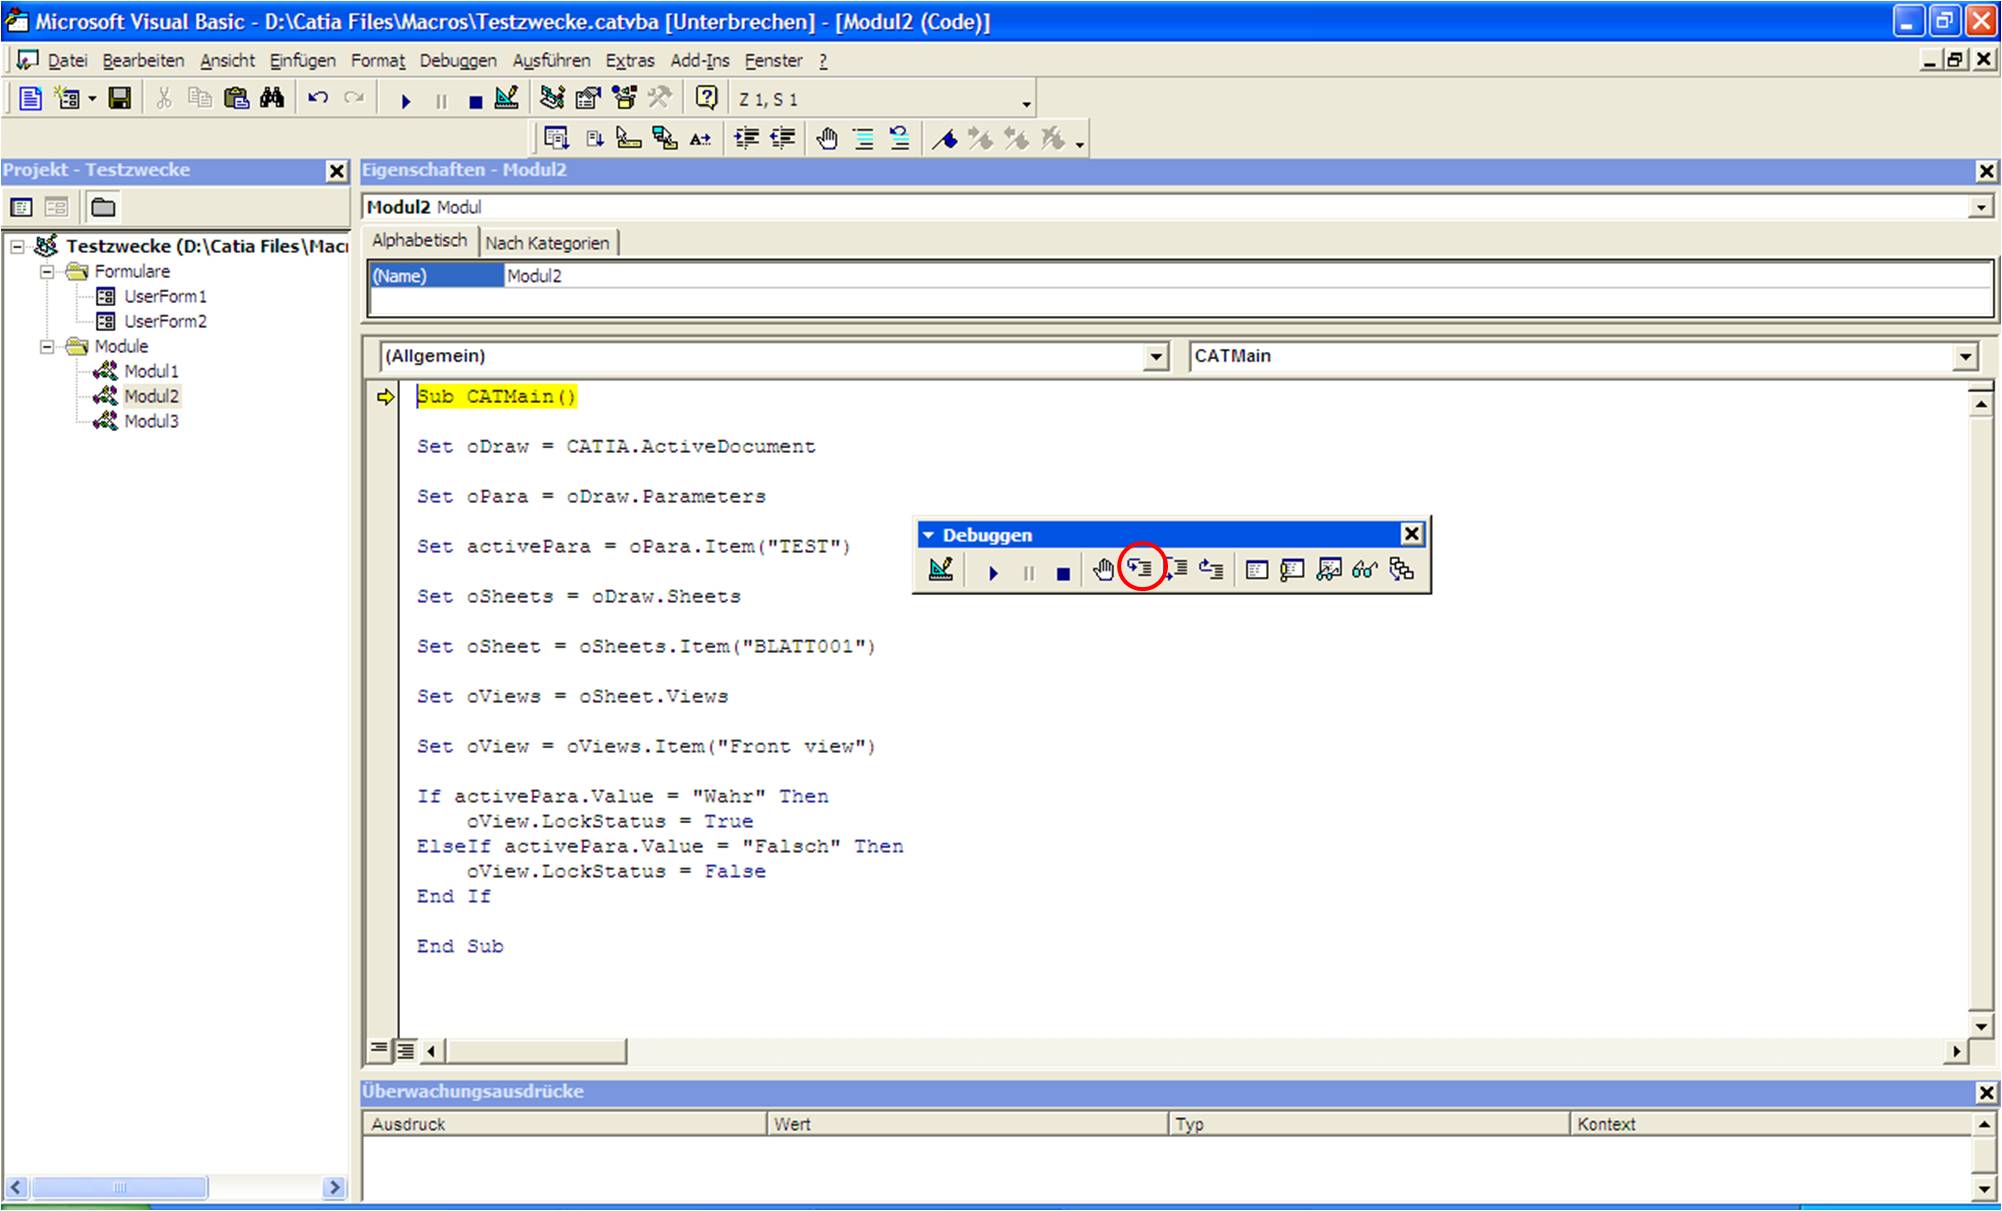
Task: Click Paste icon in the main toolbar
Action: (x=236, y=98)
